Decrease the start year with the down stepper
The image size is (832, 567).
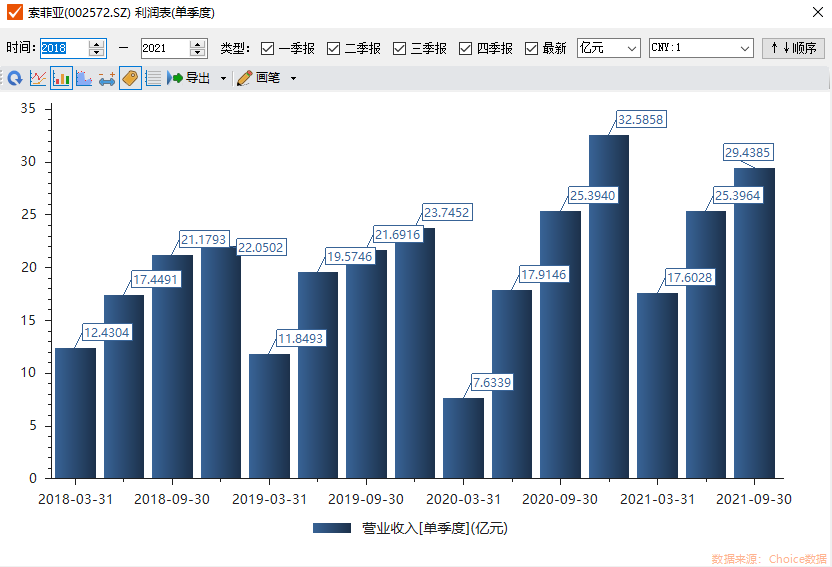tap(97, 53)
